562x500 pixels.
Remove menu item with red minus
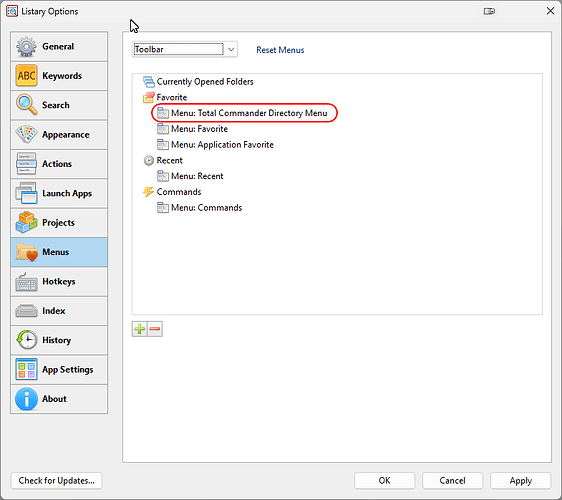pyautogui.click(x=155, y=329)
